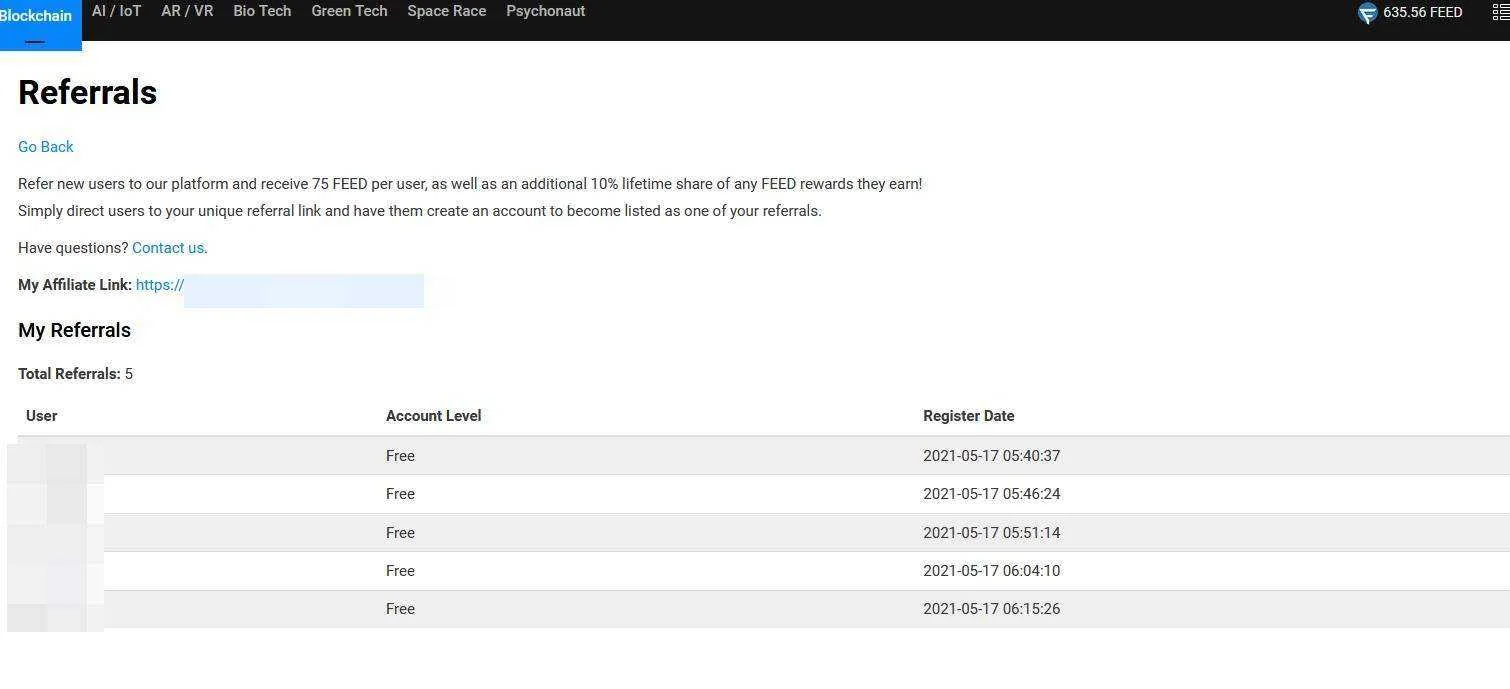The height and width of the screenshot is (689, 1510).
Task: Click Free level in the 05:51:14 row
Action: click(x=400, y=533)
